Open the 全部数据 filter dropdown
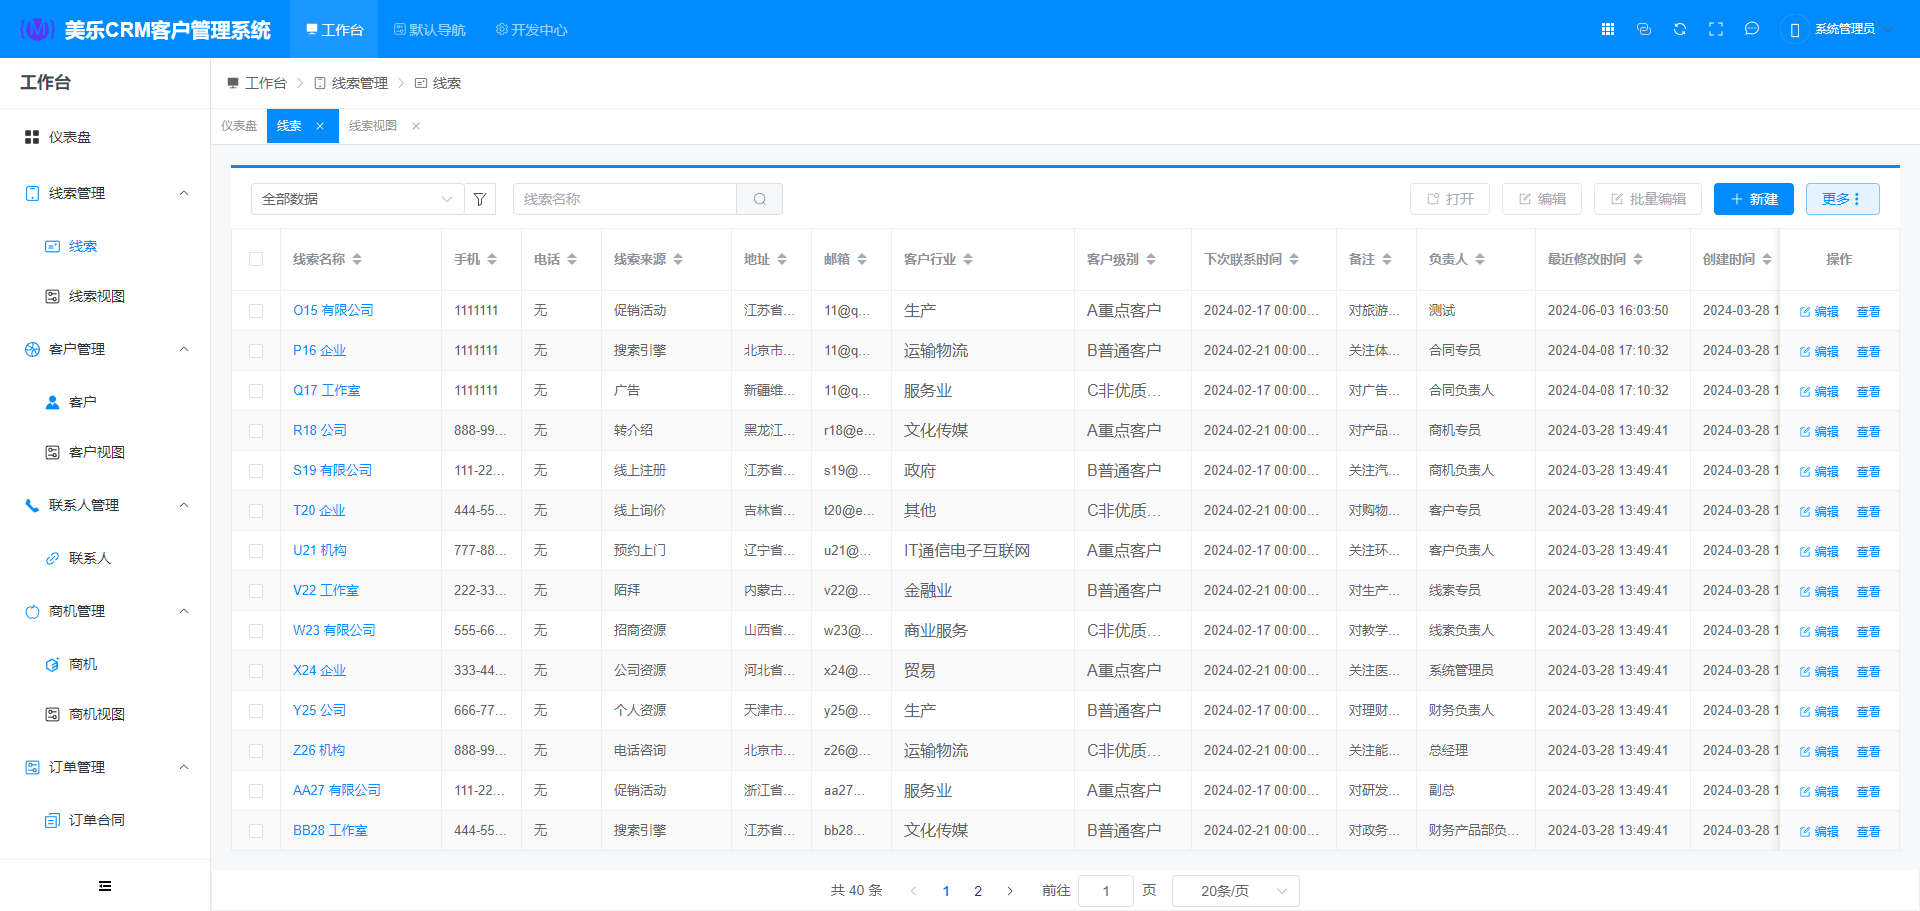This screenshot has width=1920, height=911. 357,199
